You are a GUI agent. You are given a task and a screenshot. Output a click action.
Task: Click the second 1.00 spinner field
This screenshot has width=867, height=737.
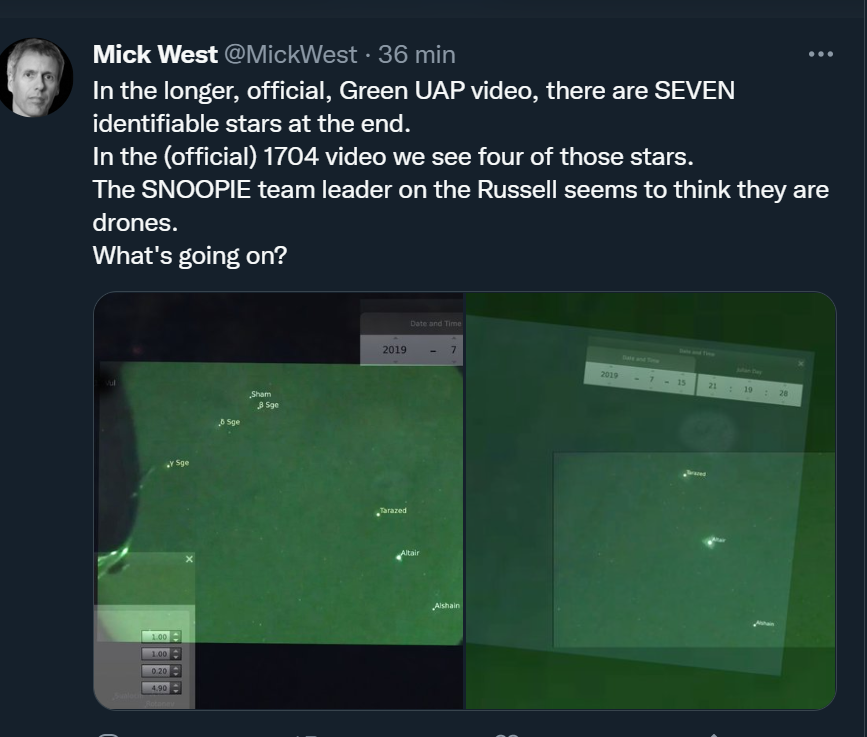pos(161,654)
